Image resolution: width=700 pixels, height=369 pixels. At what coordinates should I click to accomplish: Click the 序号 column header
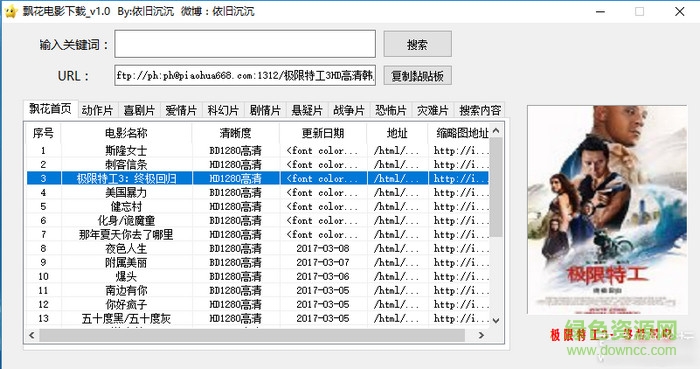[43, 133]
